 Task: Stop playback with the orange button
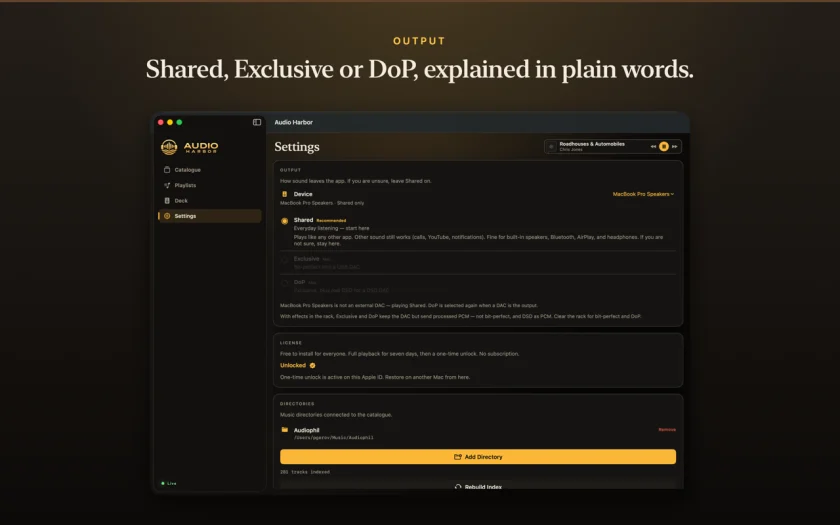(664, 146)
